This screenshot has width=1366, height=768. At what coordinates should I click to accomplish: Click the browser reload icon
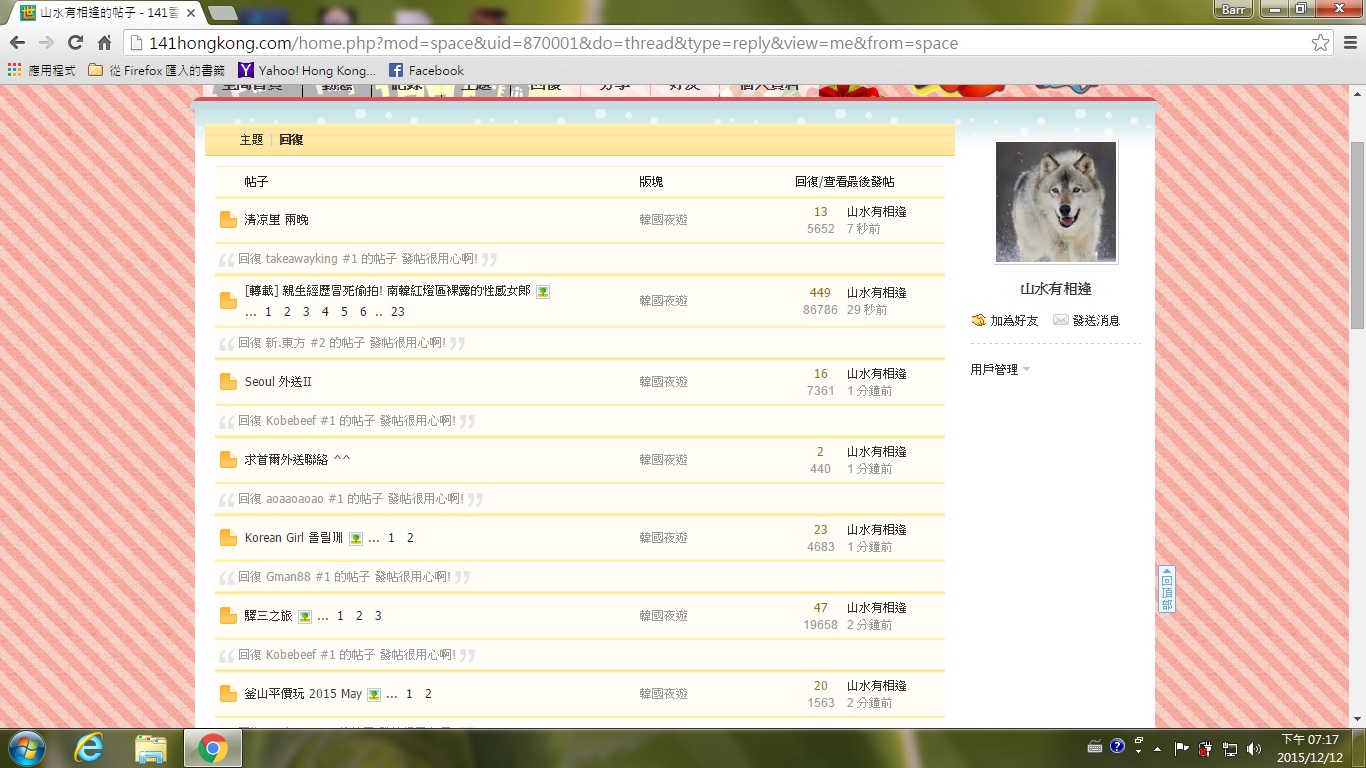[x=75, y=43]
